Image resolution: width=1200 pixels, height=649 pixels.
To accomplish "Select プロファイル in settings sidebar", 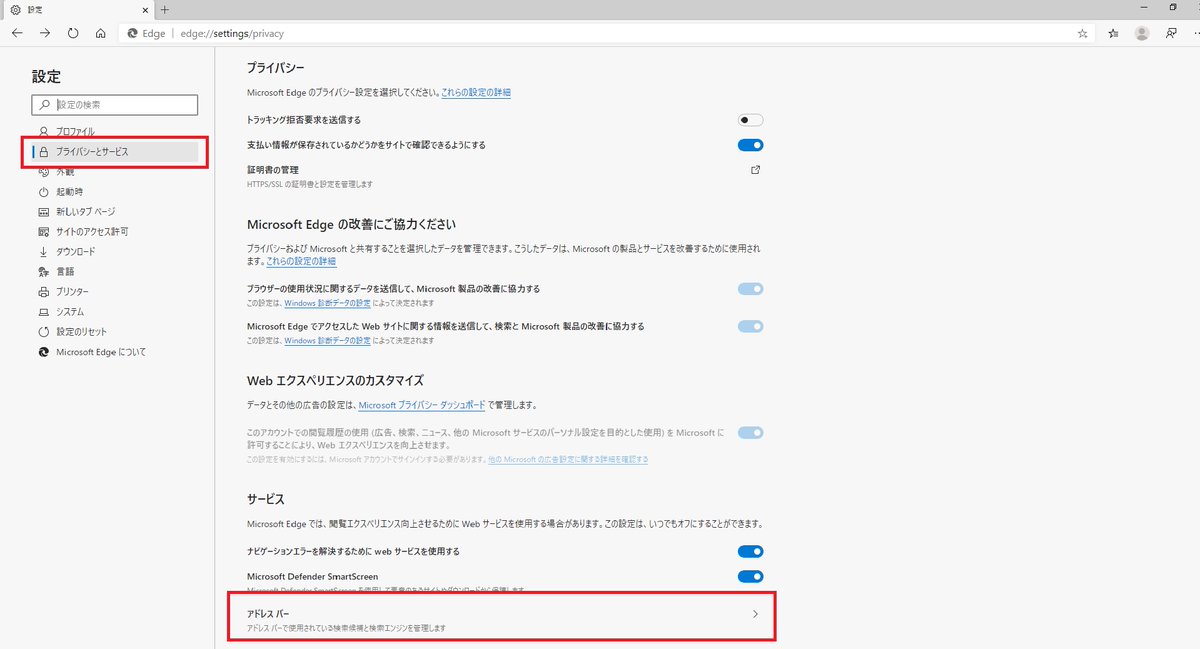I will 75,131.
